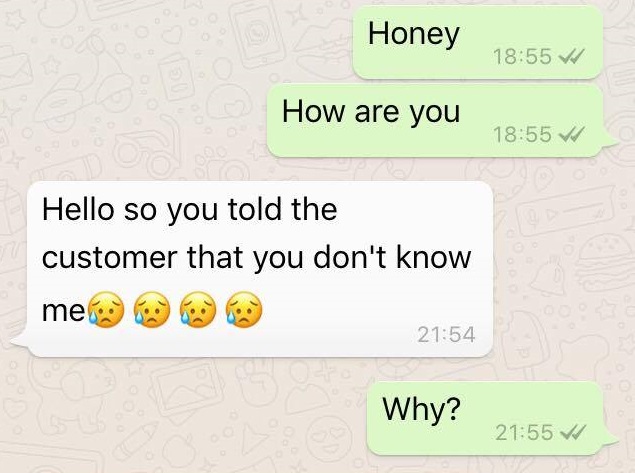Click the tail of the received white bubble

pyautogui.click(x=20, y=341)
